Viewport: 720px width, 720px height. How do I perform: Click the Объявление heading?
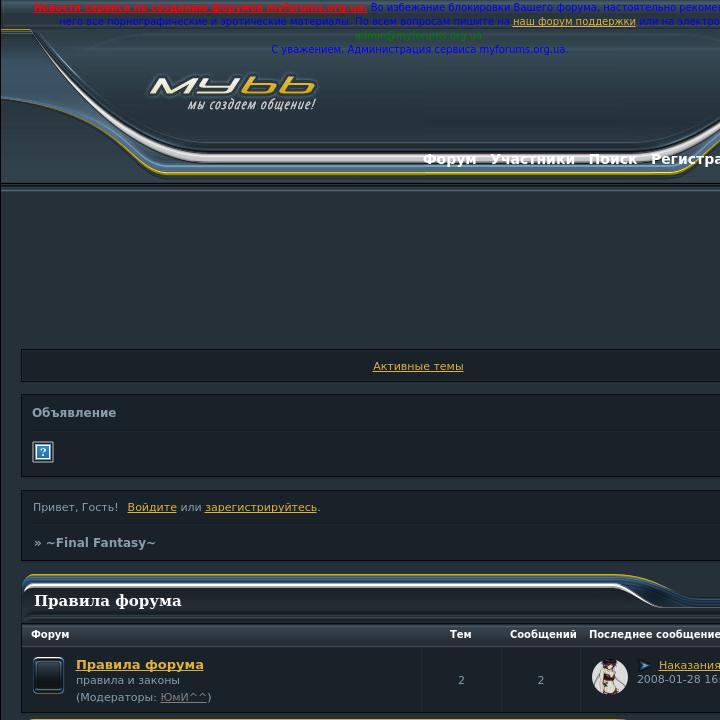coord(74,413)
